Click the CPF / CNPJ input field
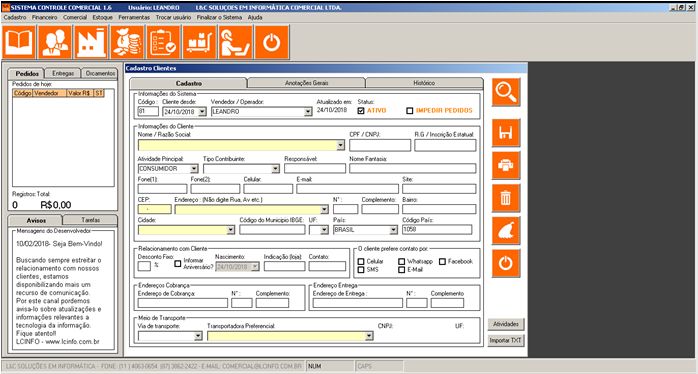698x374 pixels. [x=380, y=145]
